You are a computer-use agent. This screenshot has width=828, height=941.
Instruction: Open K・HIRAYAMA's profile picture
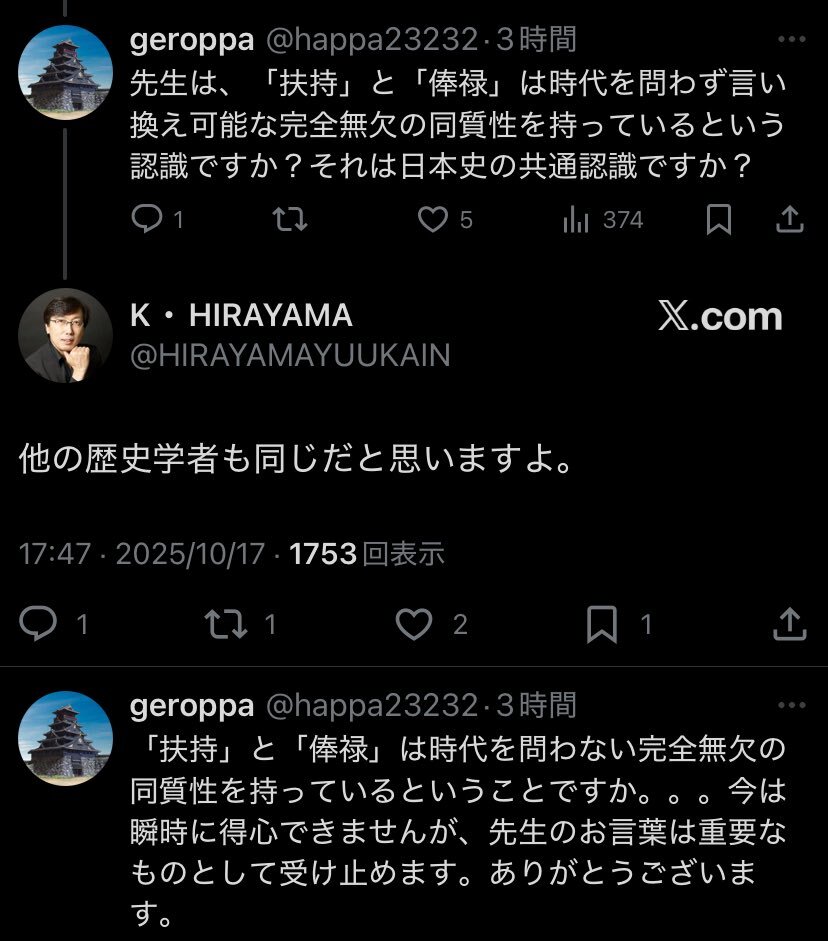67,335
